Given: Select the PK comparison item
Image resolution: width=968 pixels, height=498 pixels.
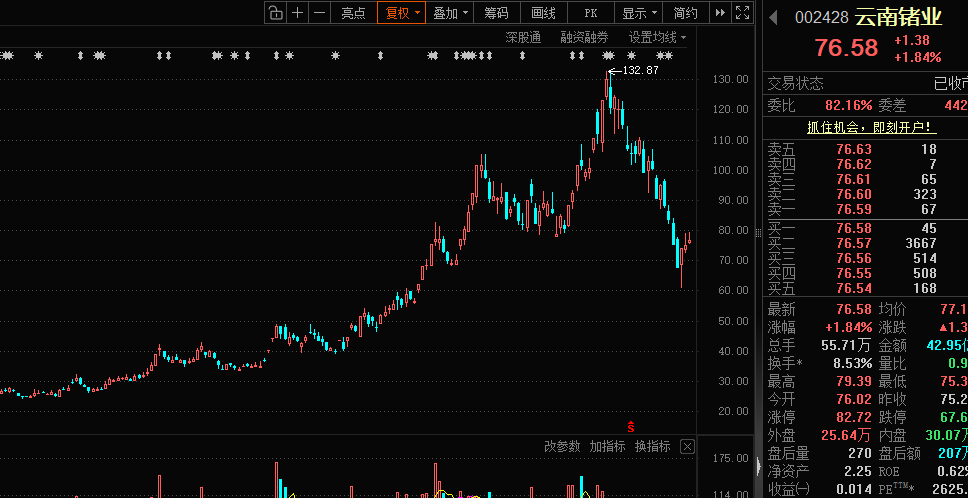Looking at the screenshot, I should (x=591, y=13).
